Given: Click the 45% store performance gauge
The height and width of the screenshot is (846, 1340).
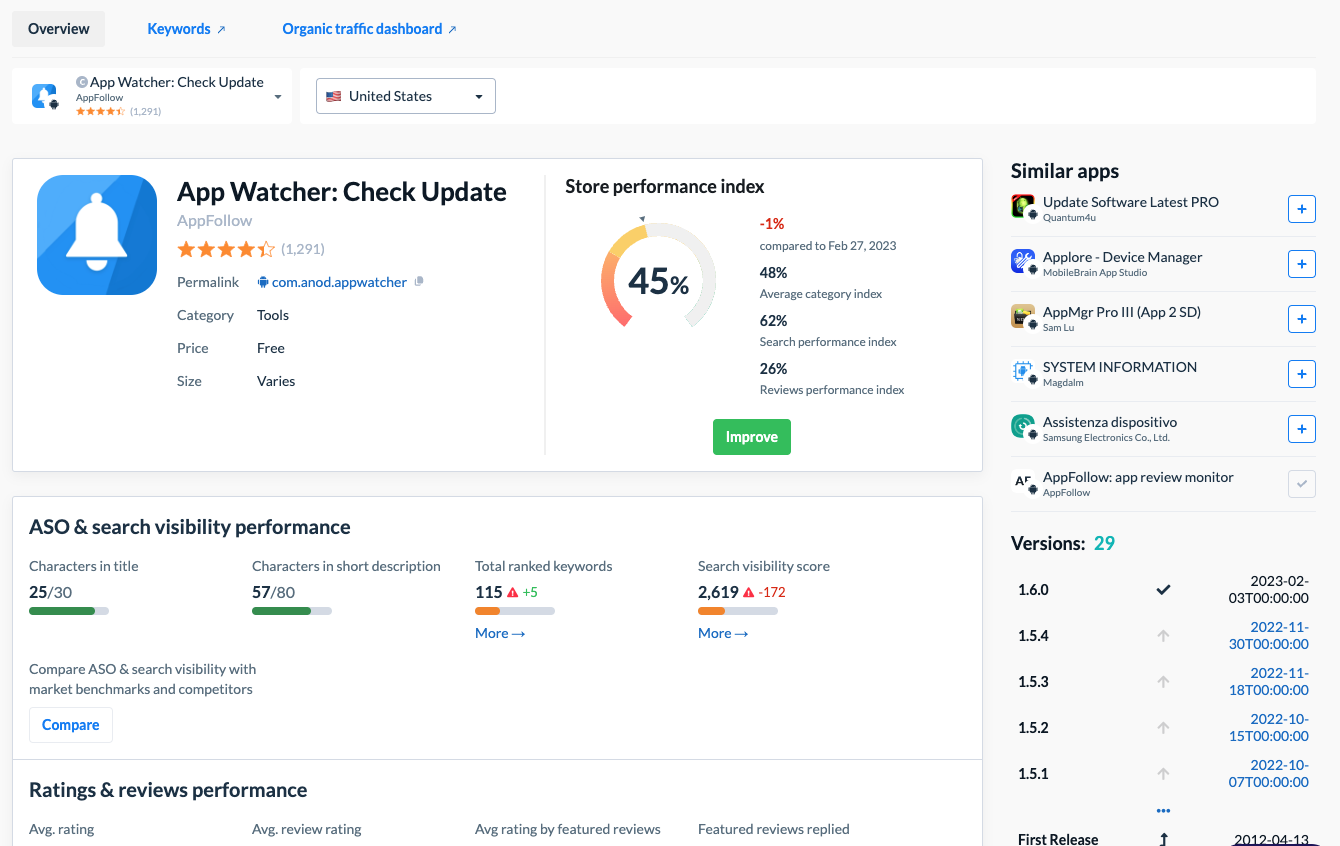Looking at the screenshot, I should coord(658,276).
